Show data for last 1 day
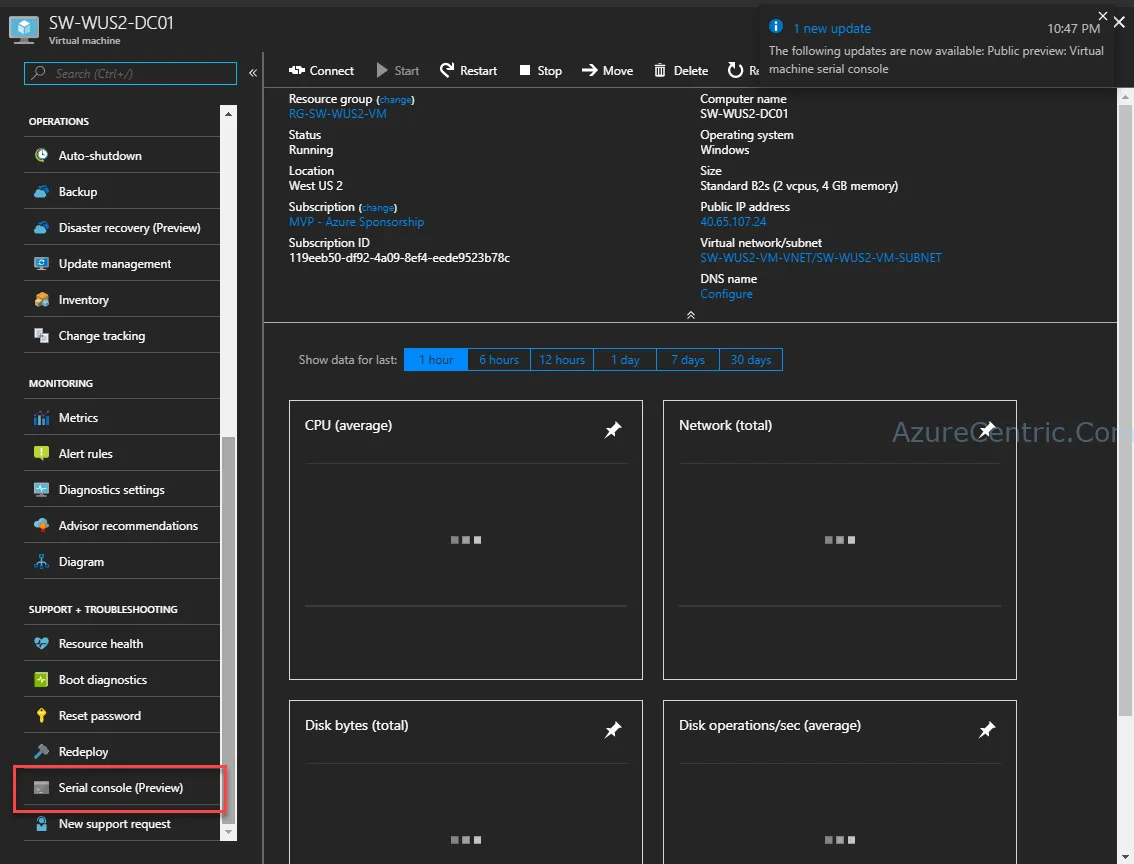 [625, 360]
